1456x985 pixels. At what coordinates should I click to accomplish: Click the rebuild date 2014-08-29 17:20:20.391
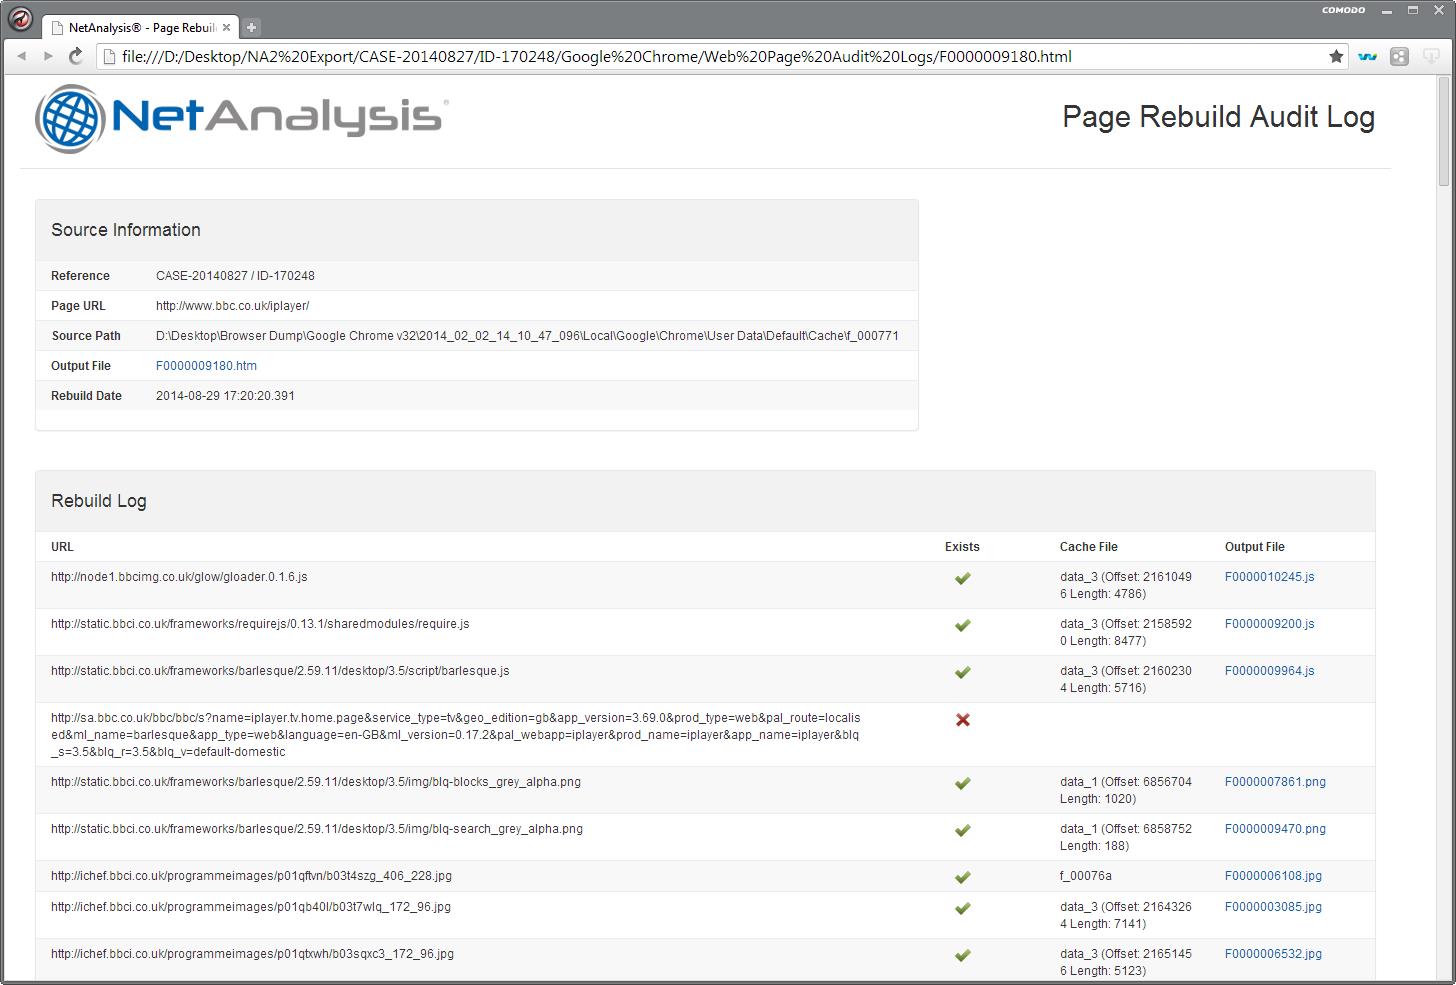tap(225, 396)
